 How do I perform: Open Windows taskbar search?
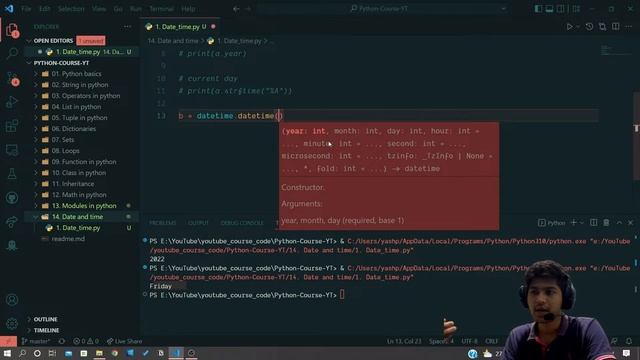tap(22, 353)
